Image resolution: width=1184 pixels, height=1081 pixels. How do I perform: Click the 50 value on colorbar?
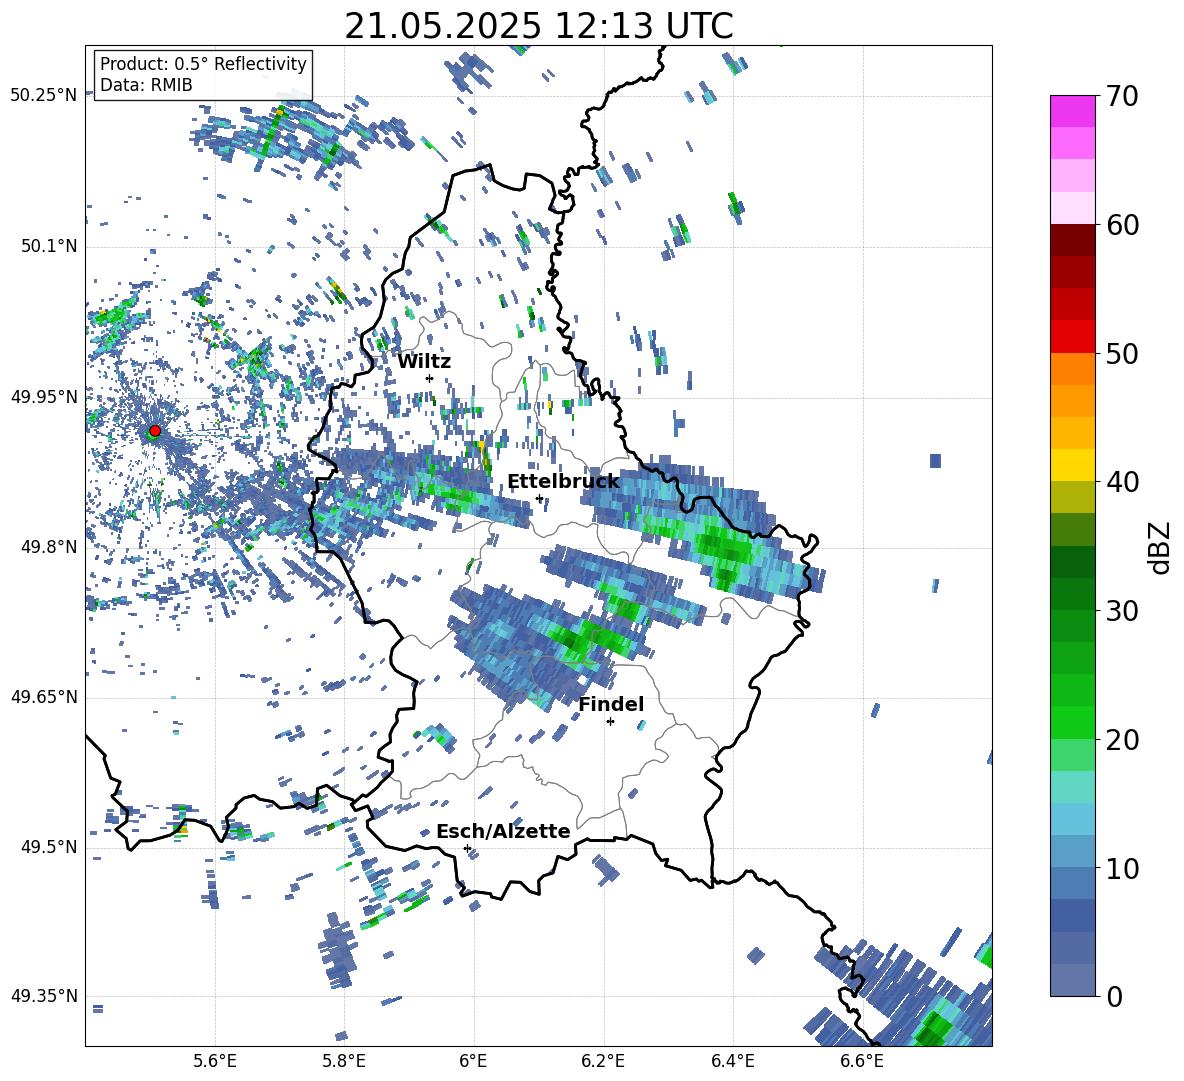[x=1121, y=353]
